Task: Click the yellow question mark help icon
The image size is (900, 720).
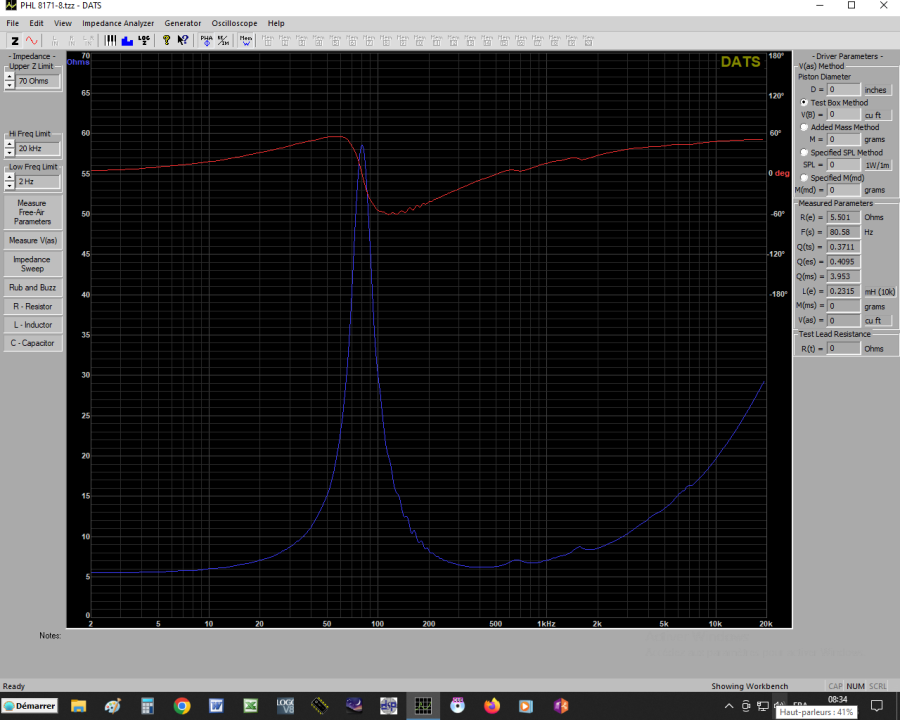Action: pyautogui.click(x=167, y=41)
